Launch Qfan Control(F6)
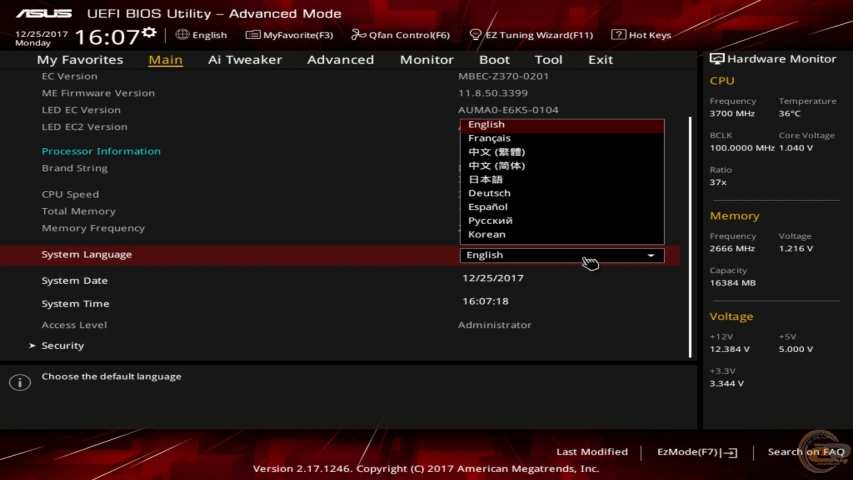 [x=400, y=35]
